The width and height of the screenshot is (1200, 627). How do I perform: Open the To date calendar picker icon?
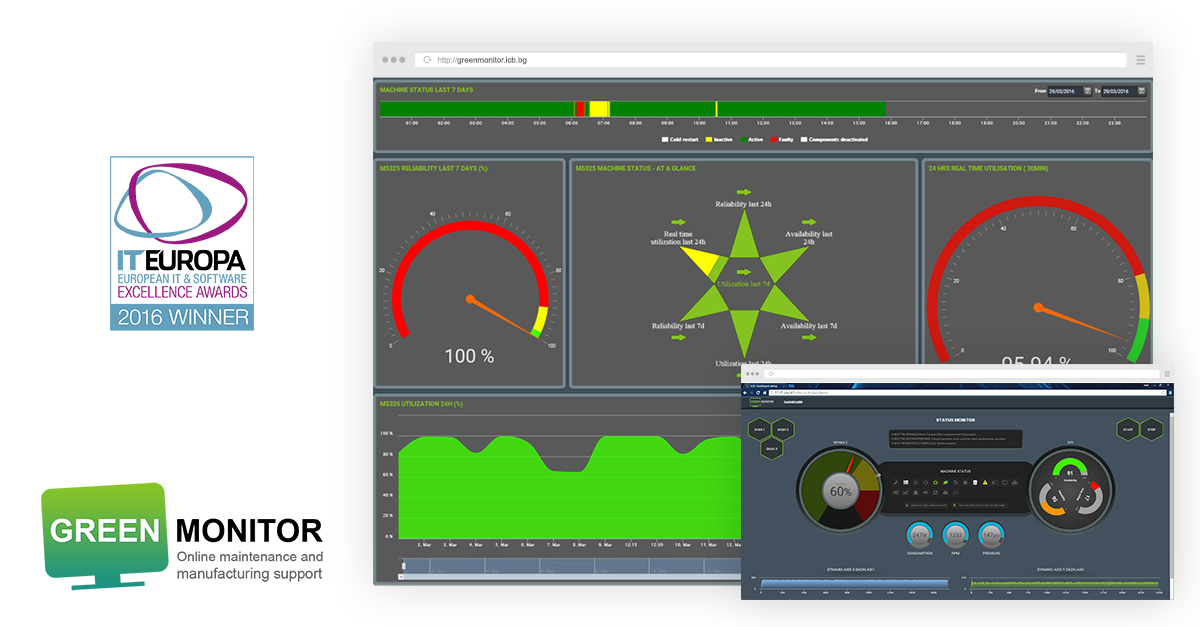[1142, 91]
